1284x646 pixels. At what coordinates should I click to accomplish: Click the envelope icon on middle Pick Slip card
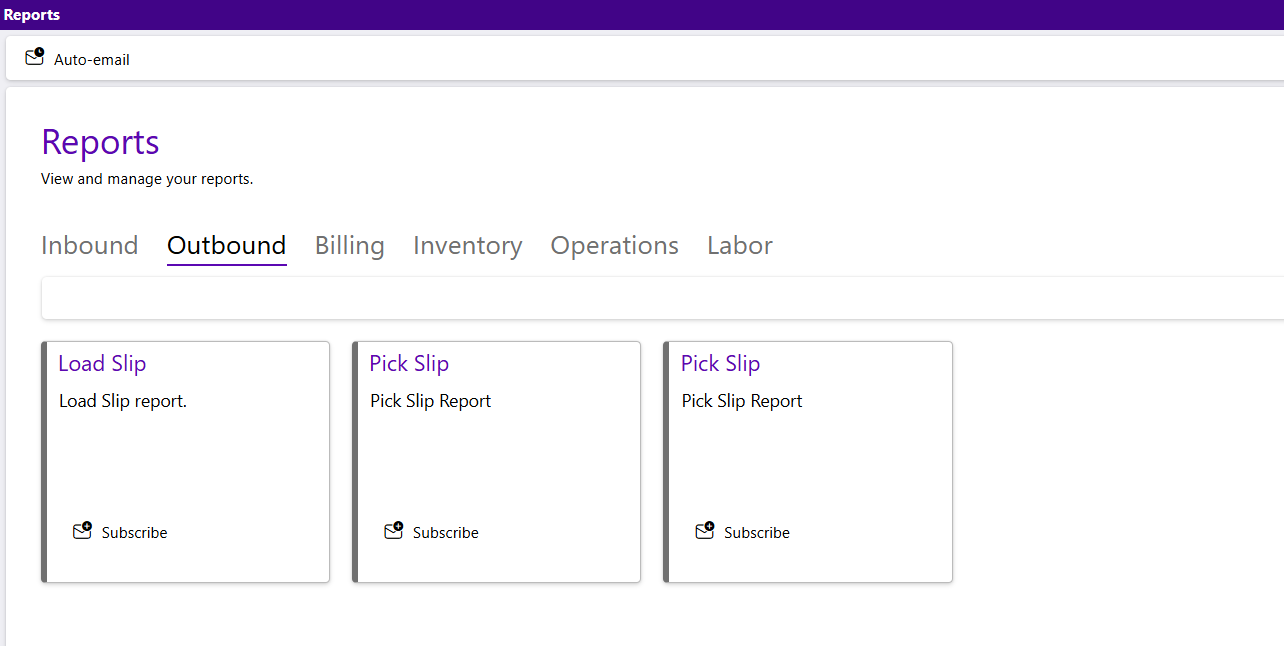[x=394, y=531]
